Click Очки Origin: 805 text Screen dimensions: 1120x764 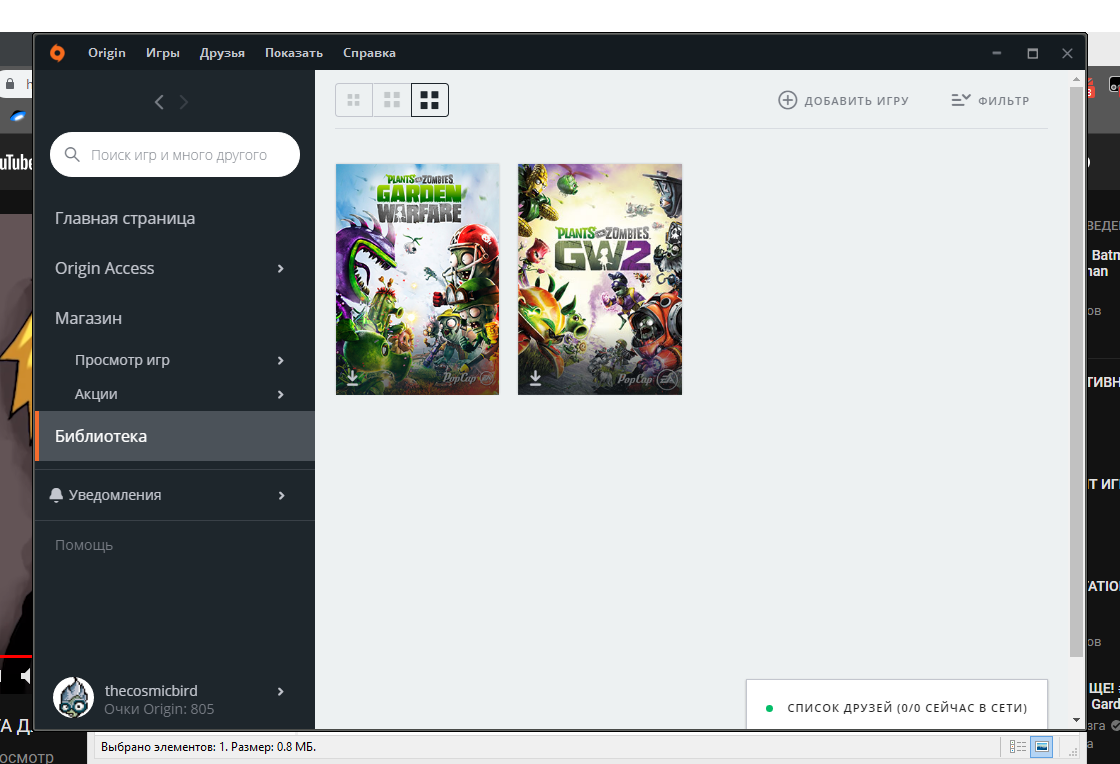[159, 709]
